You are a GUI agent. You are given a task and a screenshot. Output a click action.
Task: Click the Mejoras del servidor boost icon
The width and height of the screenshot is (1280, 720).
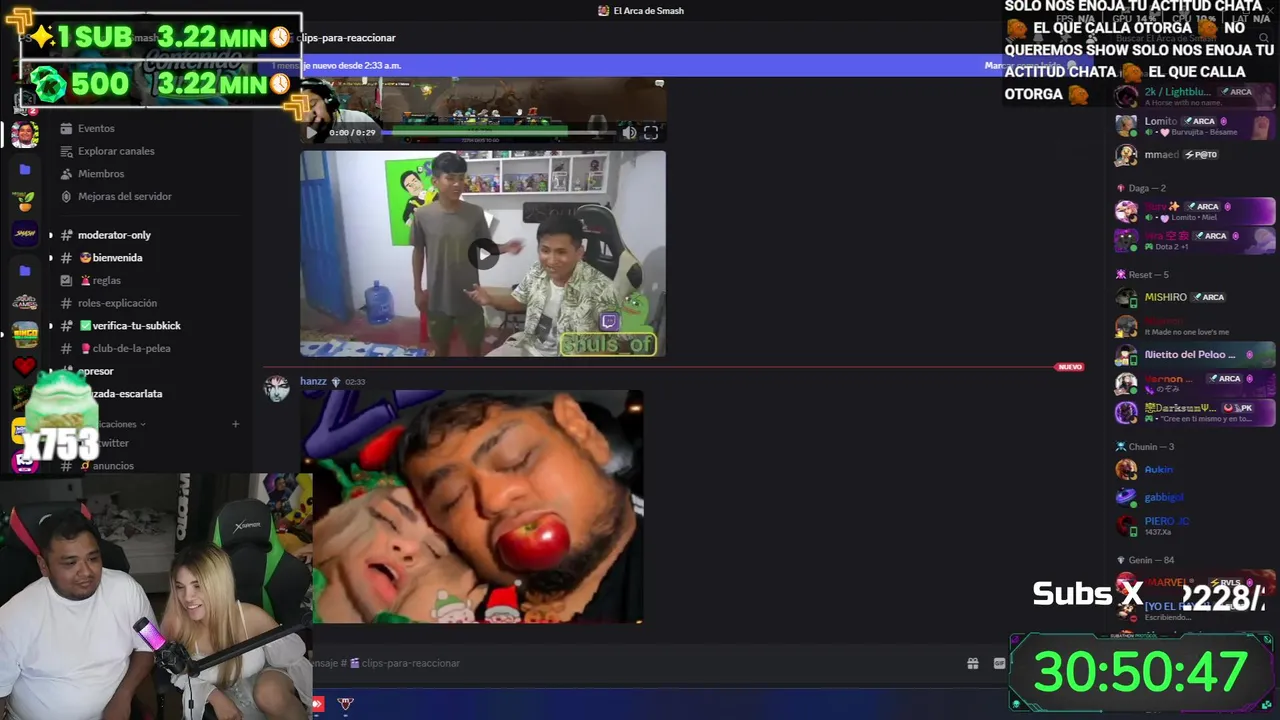[x=66, y=197]
